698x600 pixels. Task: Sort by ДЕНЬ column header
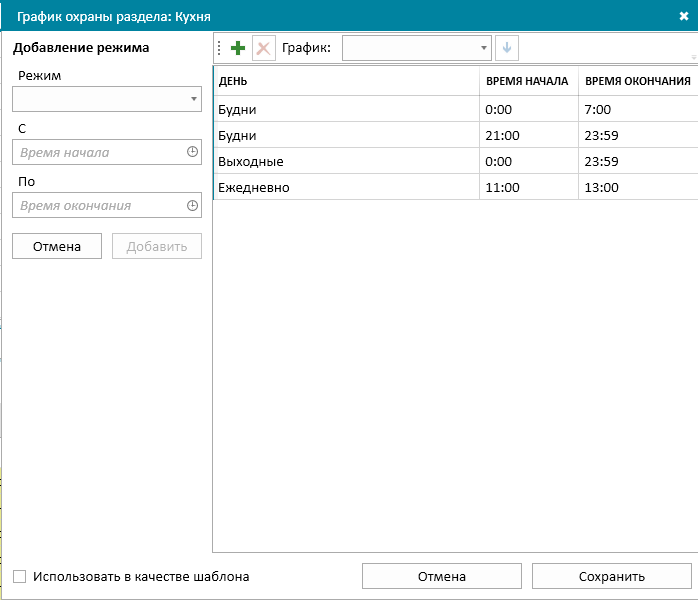point(346,81)
